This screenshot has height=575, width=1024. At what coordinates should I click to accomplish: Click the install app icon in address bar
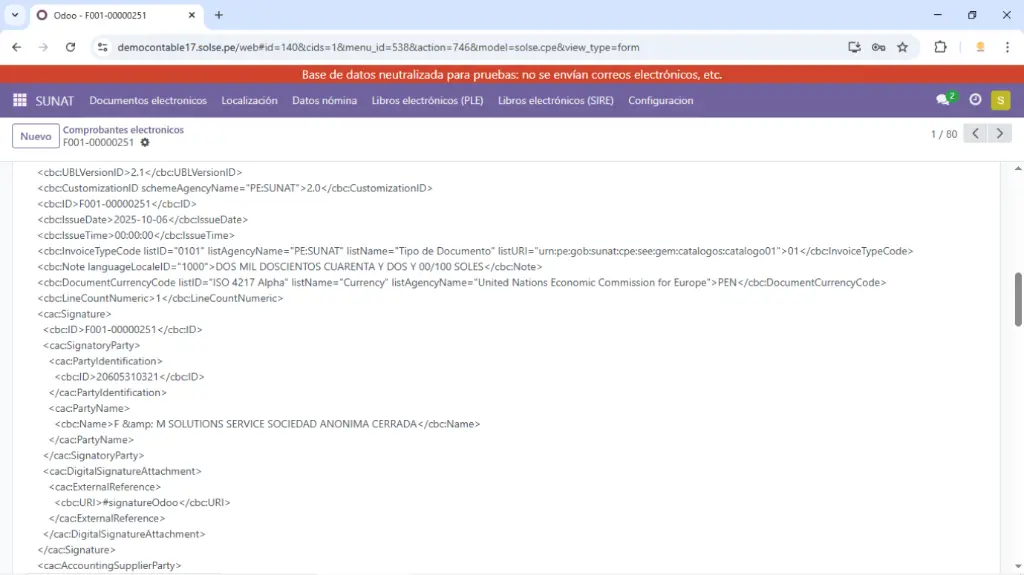854,47
